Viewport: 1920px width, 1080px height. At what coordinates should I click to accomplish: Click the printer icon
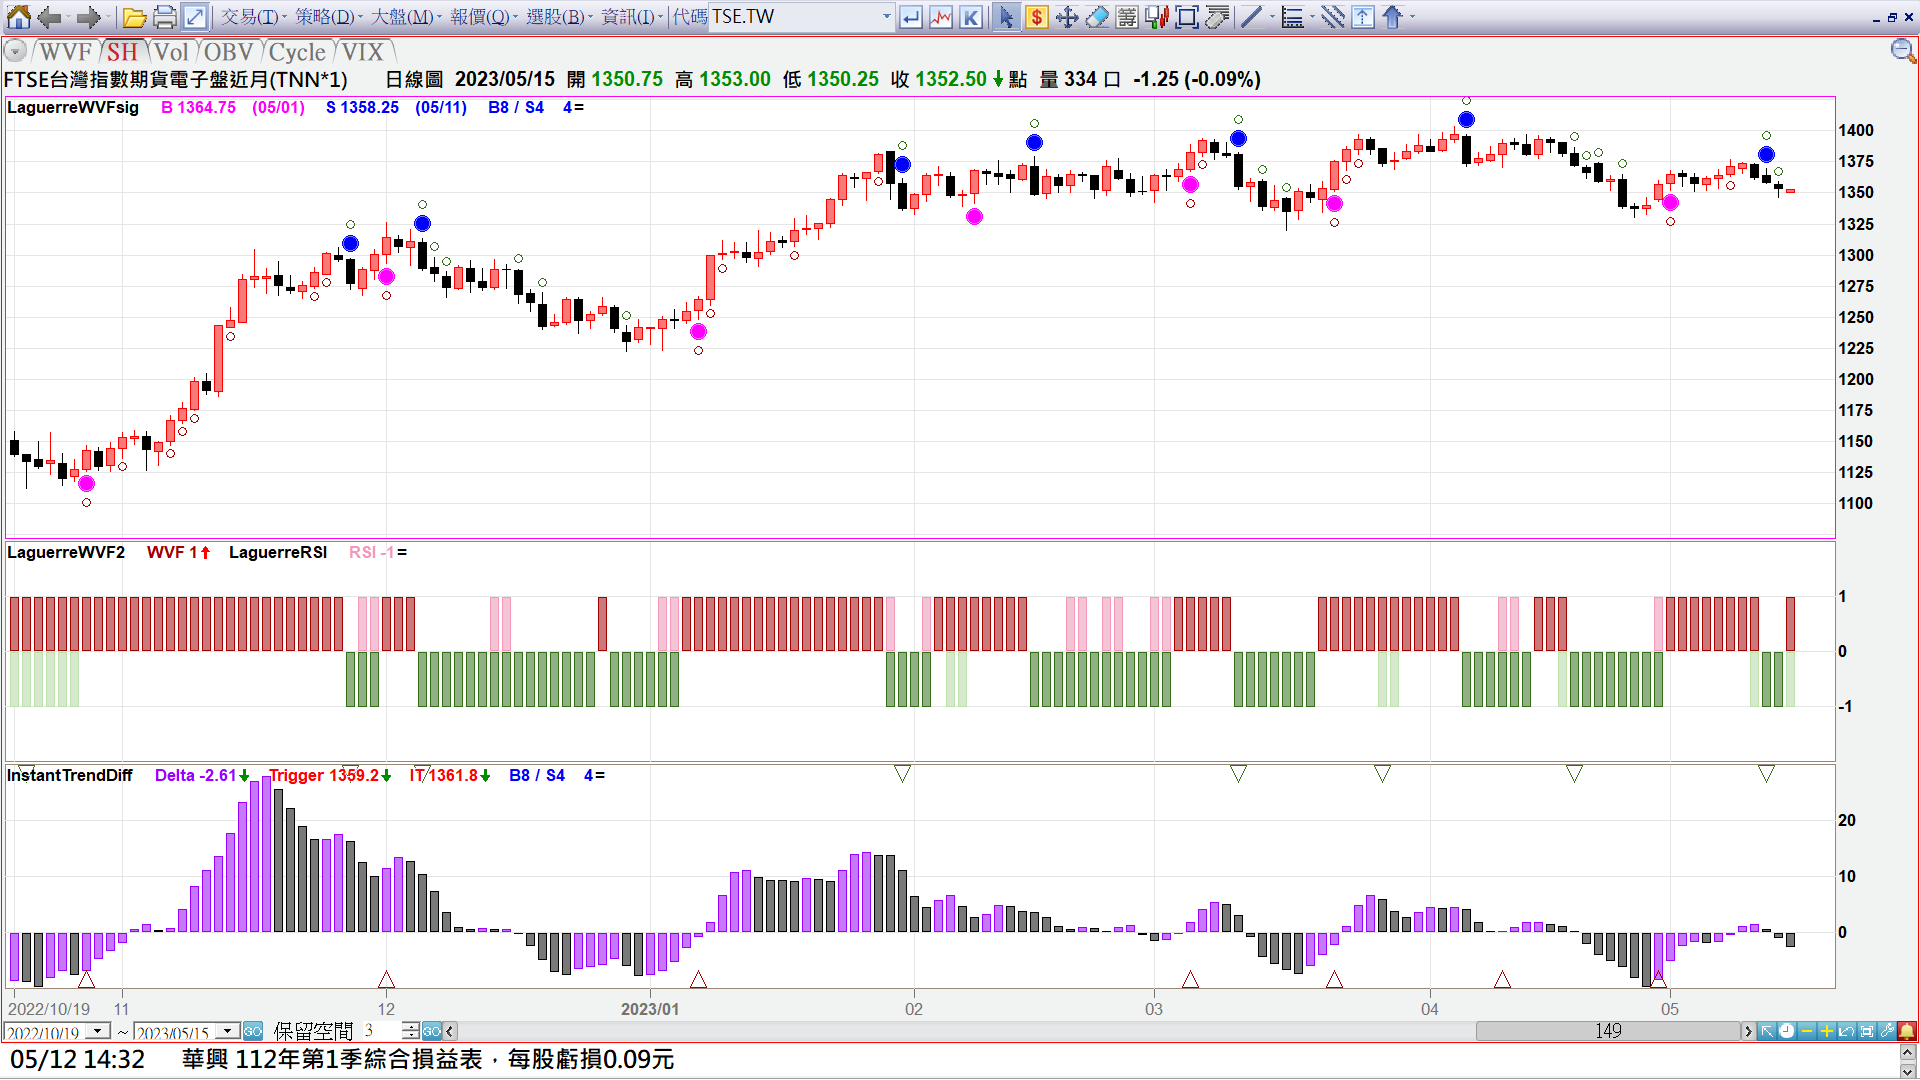point(165,17)
